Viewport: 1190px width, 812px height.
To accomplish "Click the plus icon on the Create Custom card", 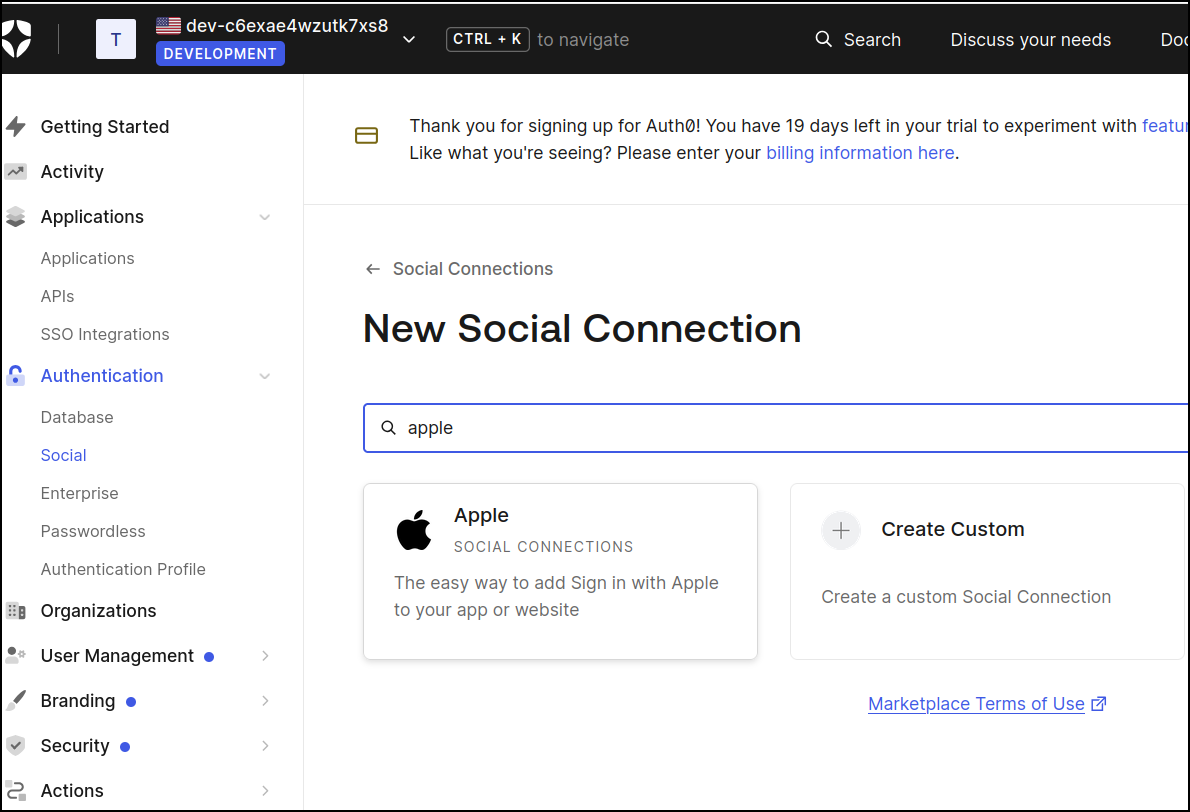I will 841,530.
